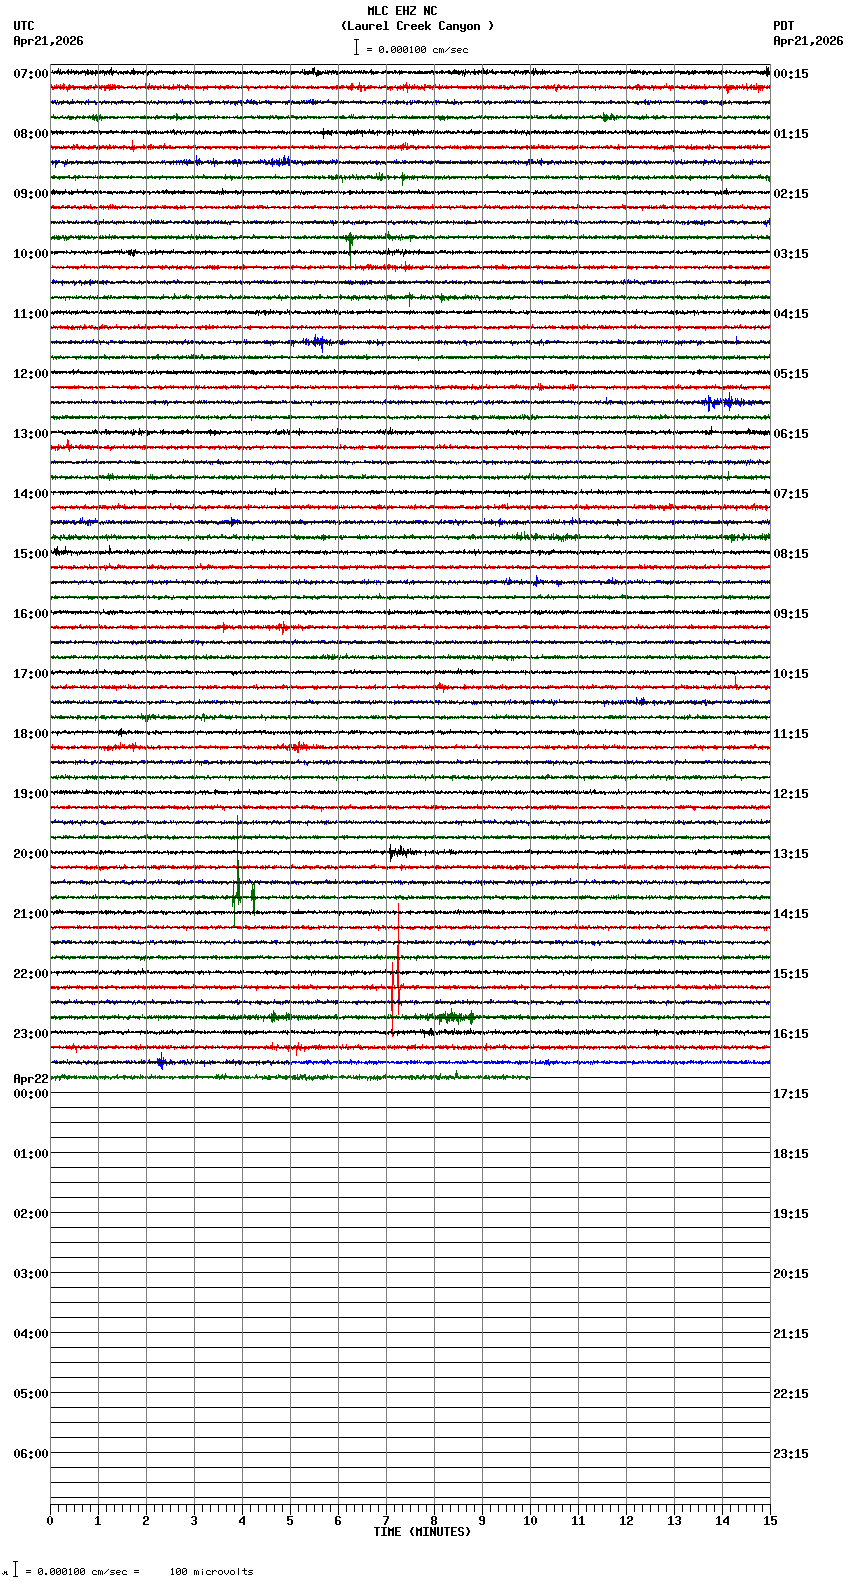Click the '21:00' UTC time label

[30, 914]
